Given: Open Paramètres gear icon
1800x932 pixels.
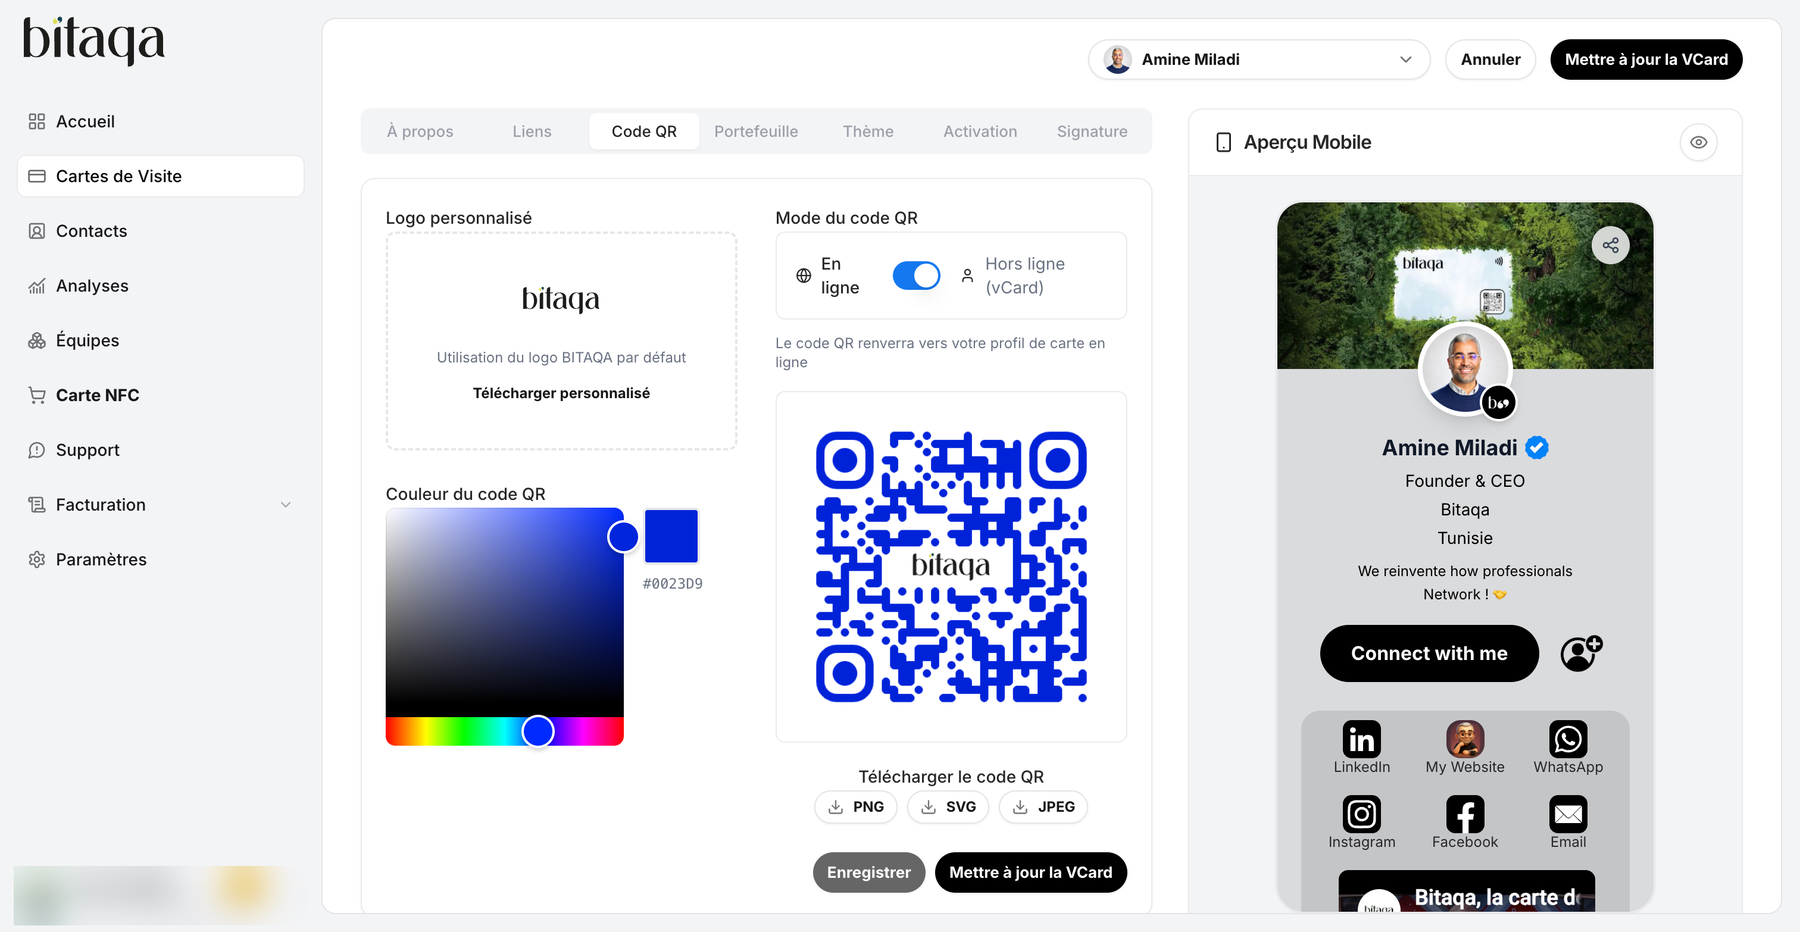Looking at the screenshot, I should tap(37, 559).
